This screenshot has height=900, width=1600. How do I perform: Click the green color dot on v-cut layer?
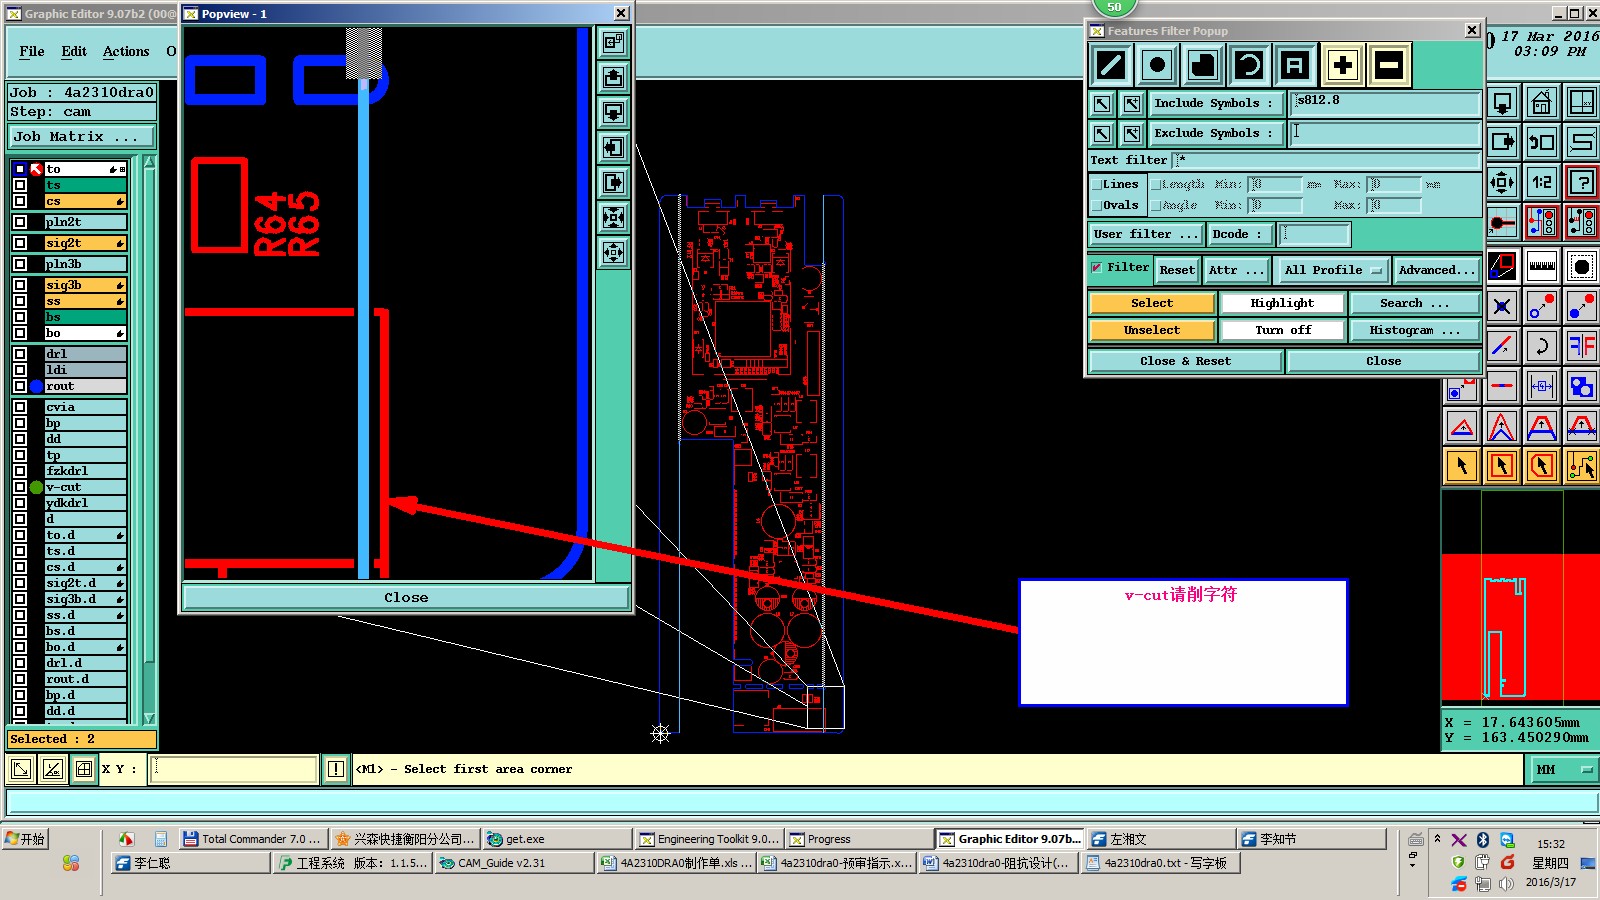(37, 487)
